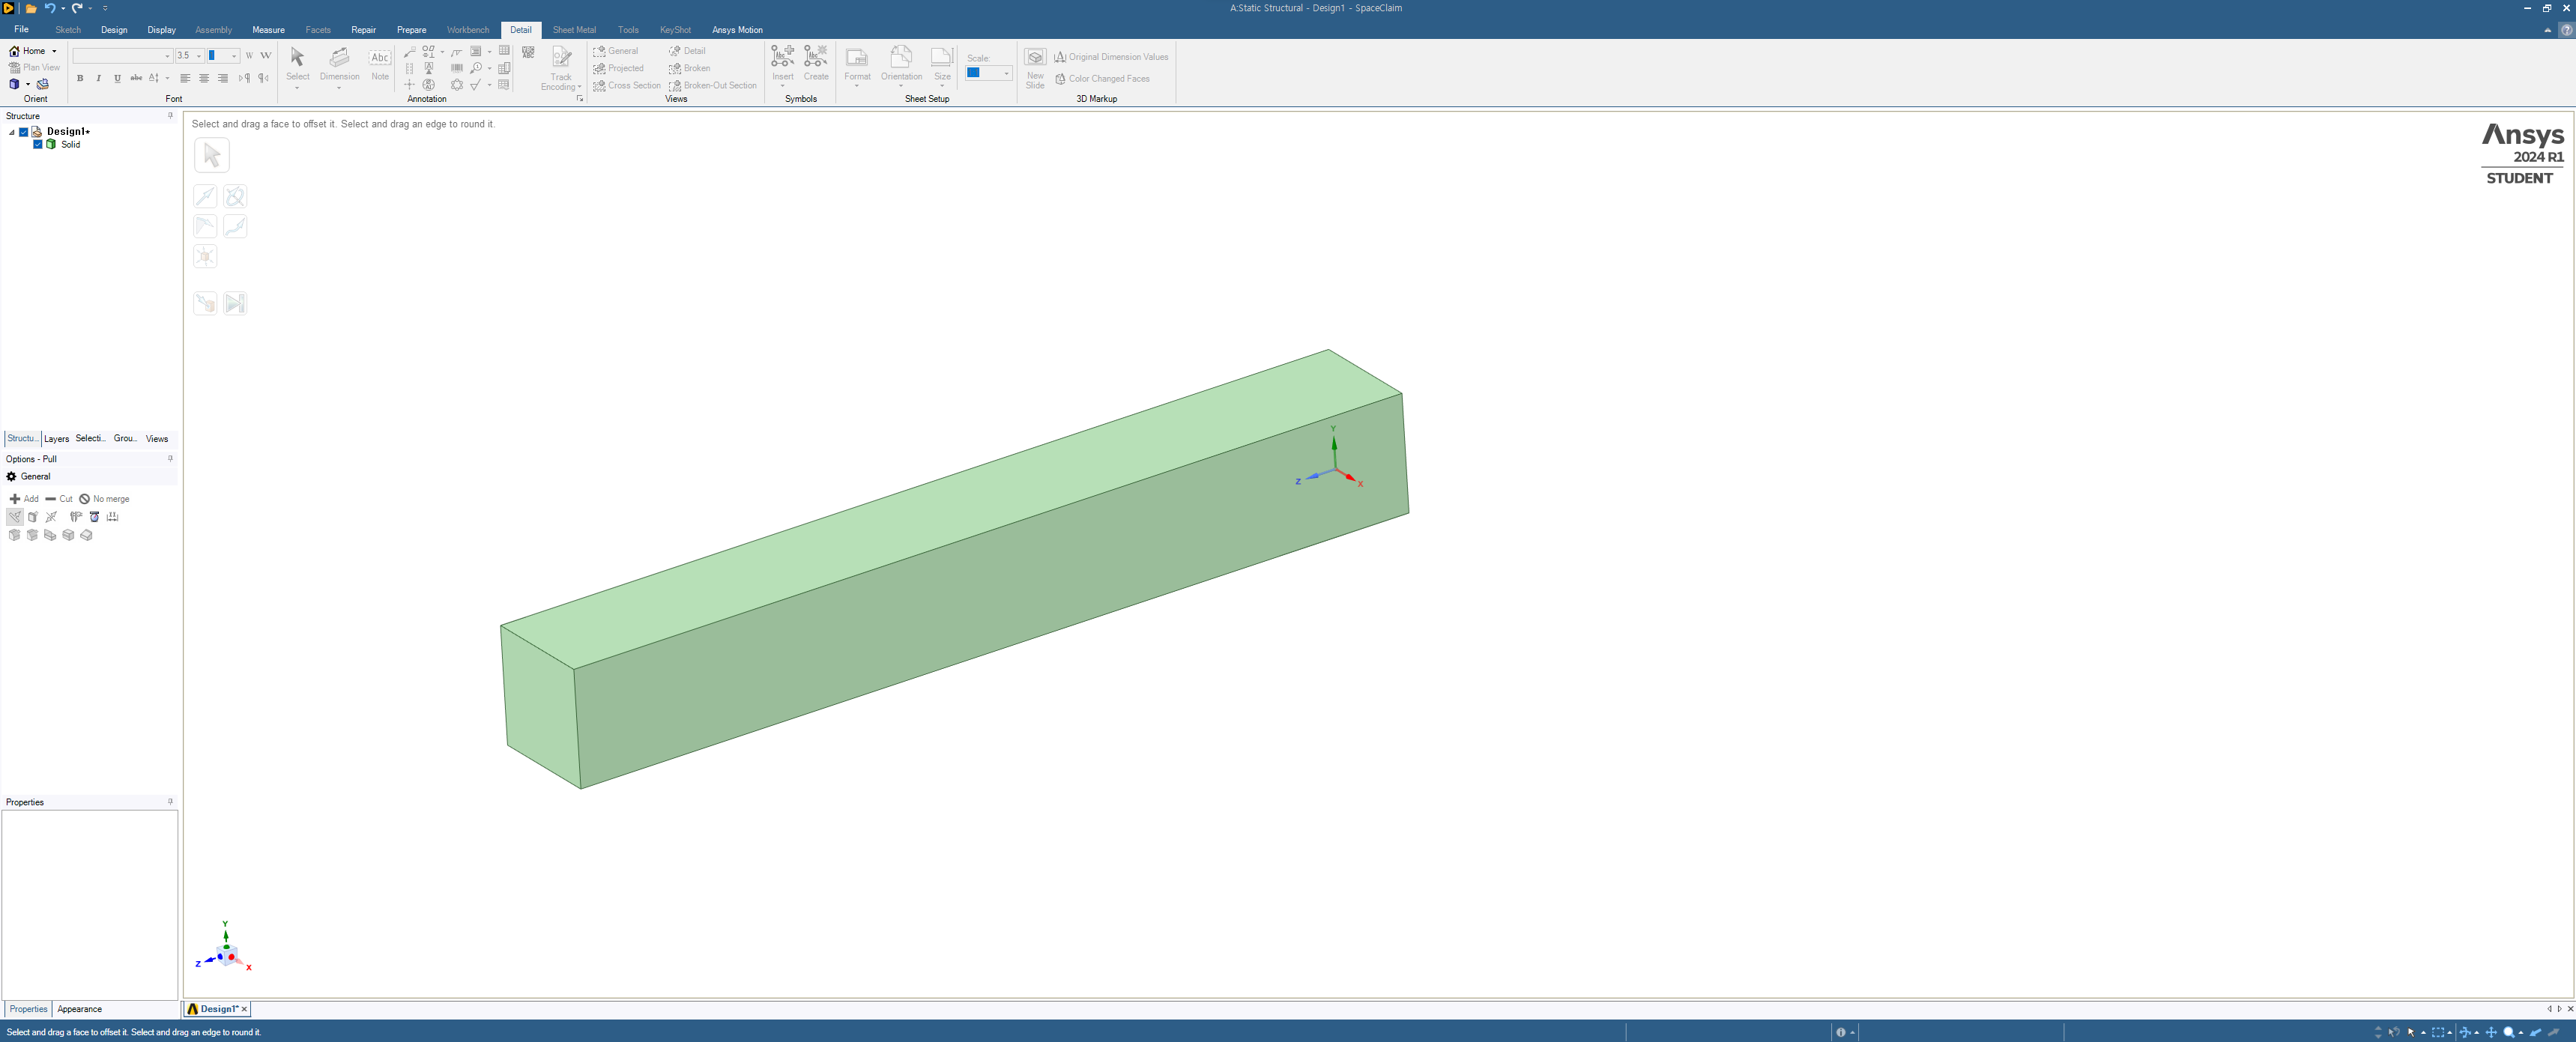Image resolution: width=2576 pixels, height=1042 pixels.
Task: Toggle strikethrough font formatting
Action: click(x=136, y=78)
